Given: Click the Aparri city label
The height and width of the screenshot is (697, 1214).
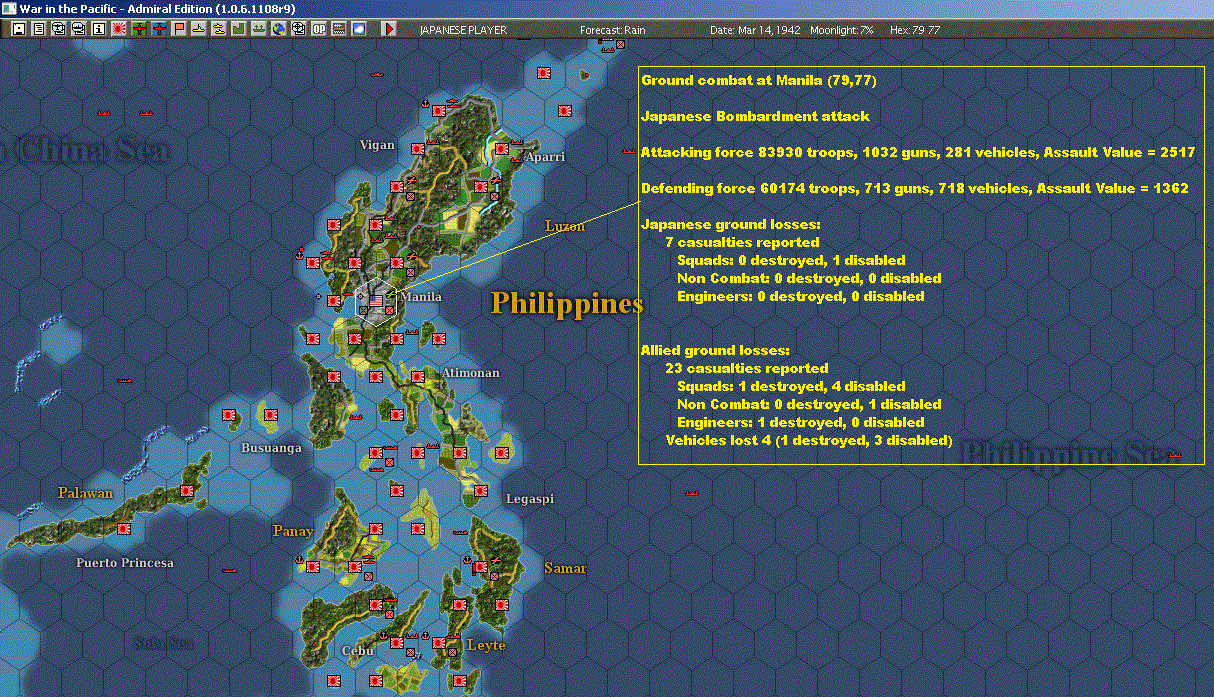Looking at the screenshot, I should click(545, 157).
